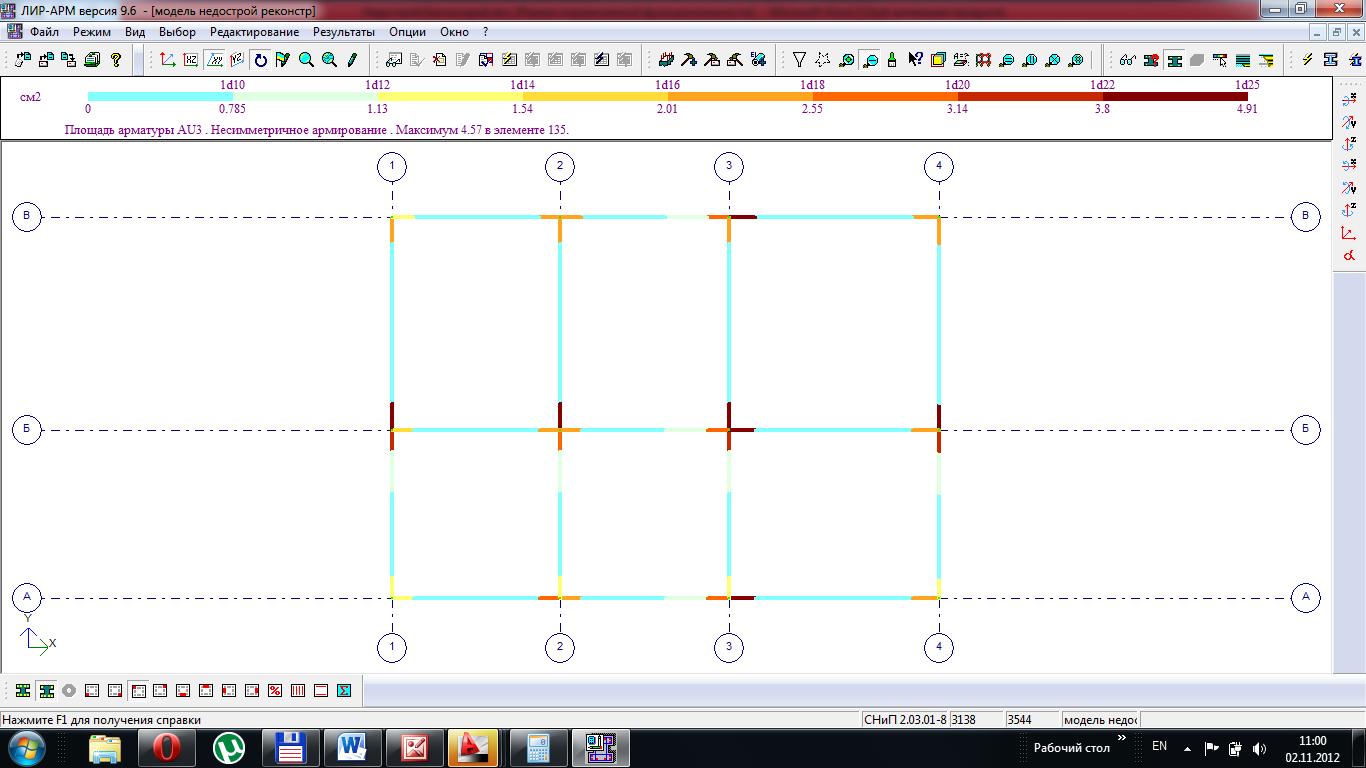Open the Режим menu
Screen dimensions: 1366x768
point(92,32)
